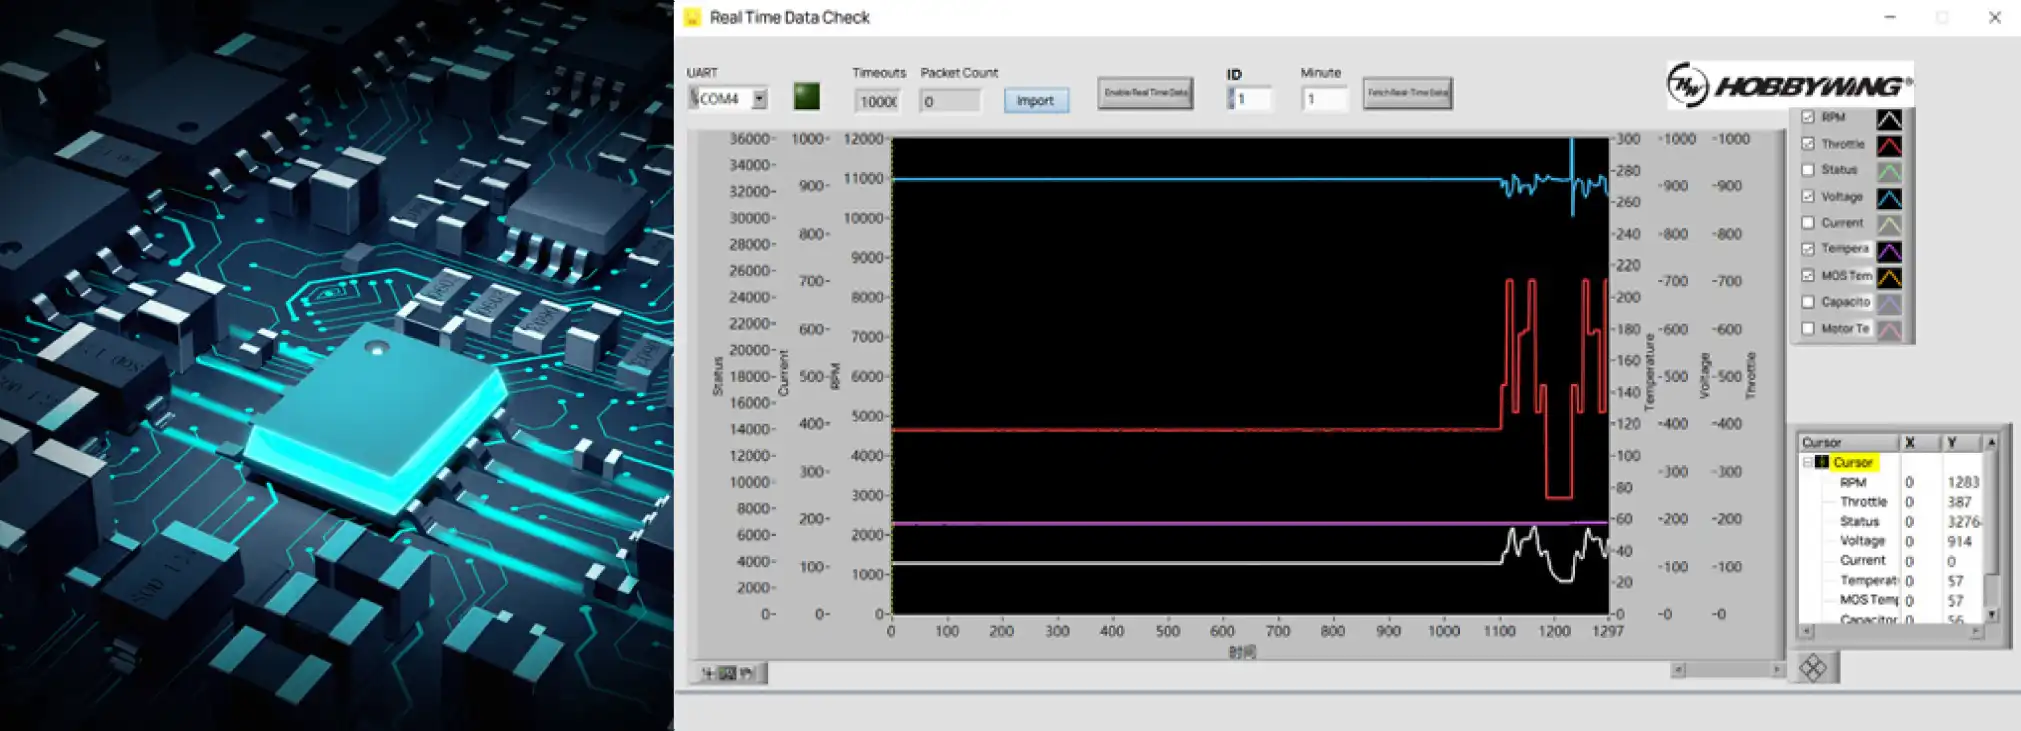
Task: Click Enable Real Time Data button
Action: coord(1145,93)
